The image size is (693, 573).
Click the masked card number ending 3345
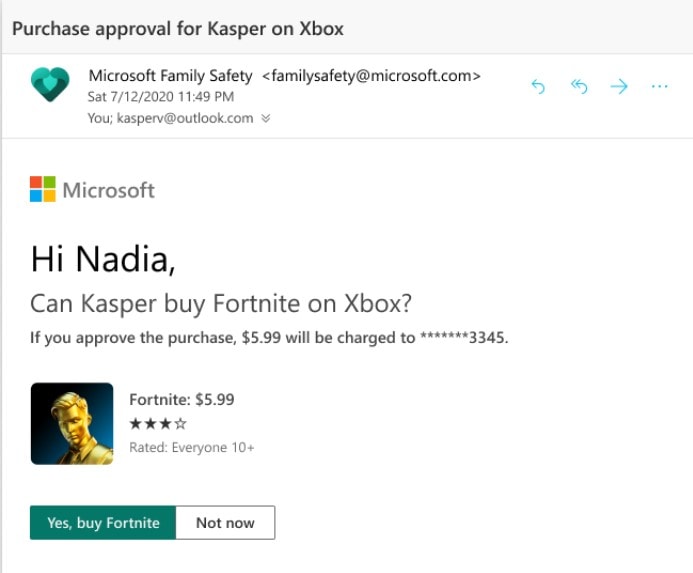click(464, 338)
